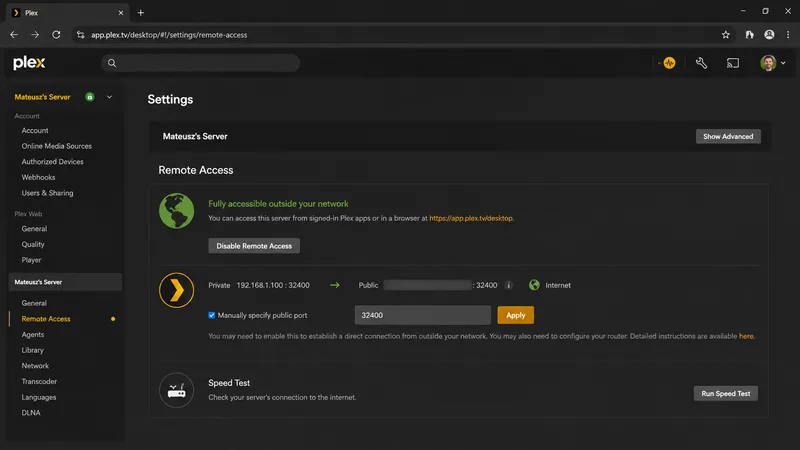Click Disable Remote Access button
Viewport: 800px width, 450px height.
point(254,246)
